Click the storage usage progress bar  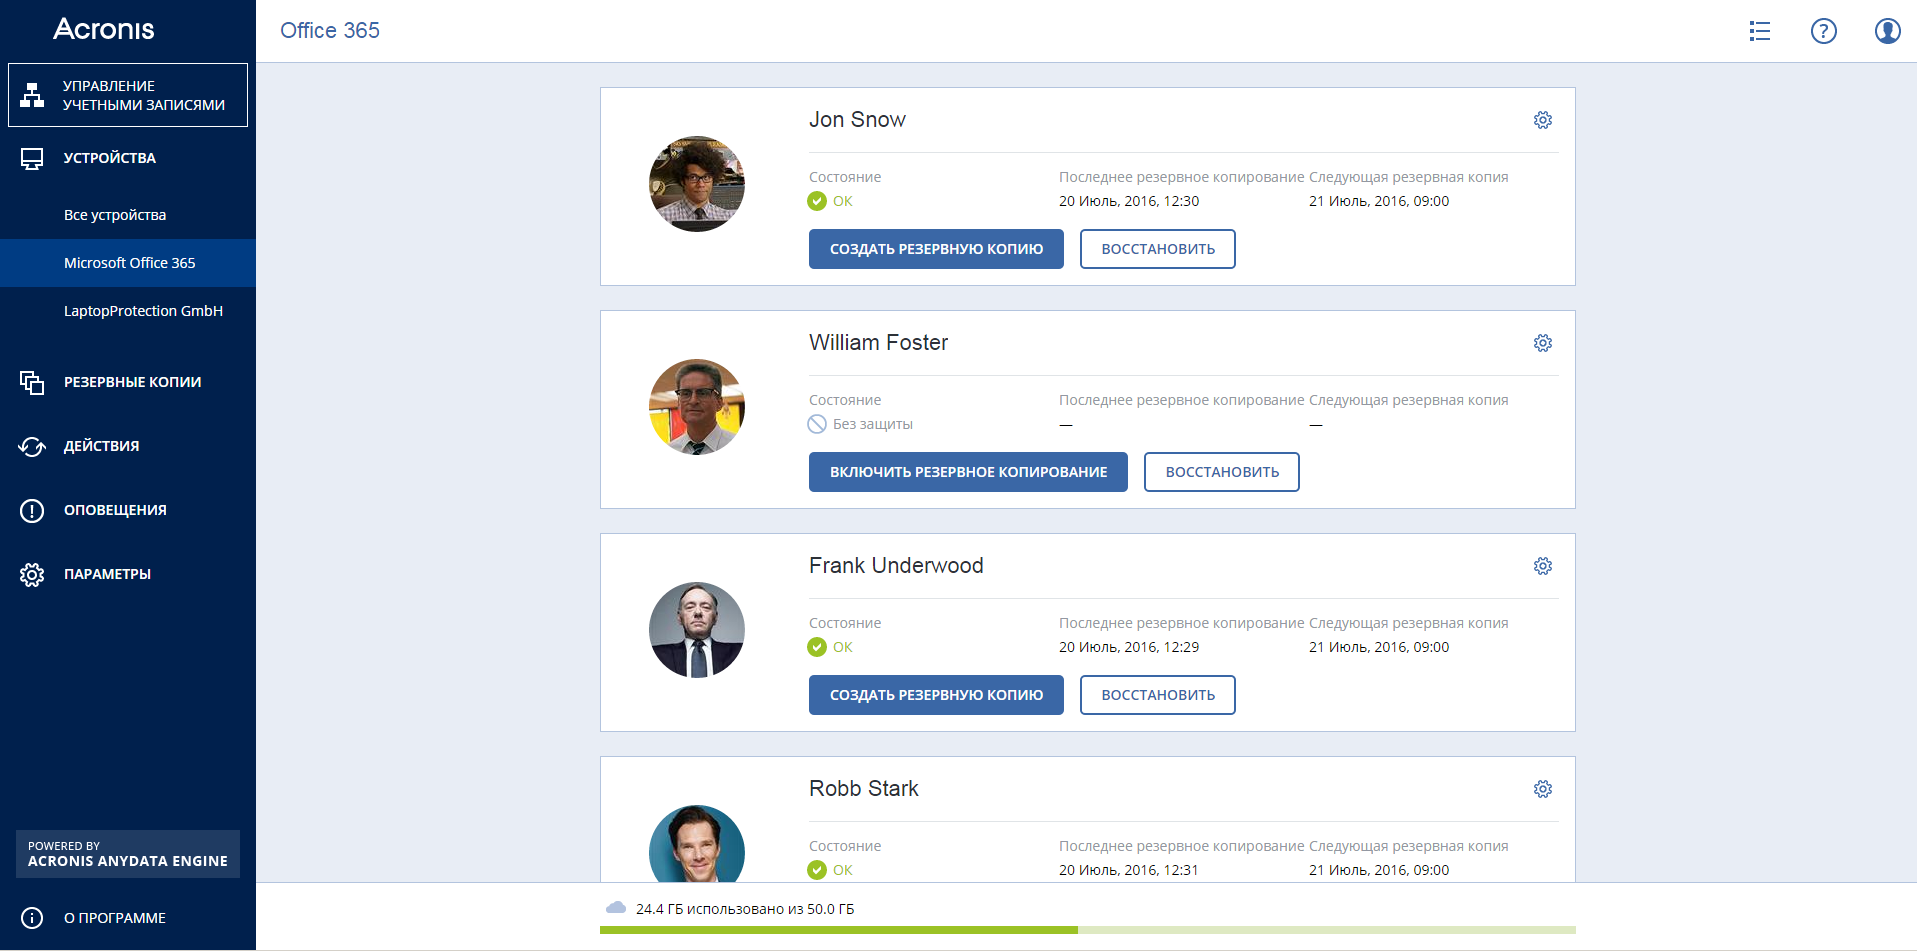pyautogui.click(x=1087, y=930)
